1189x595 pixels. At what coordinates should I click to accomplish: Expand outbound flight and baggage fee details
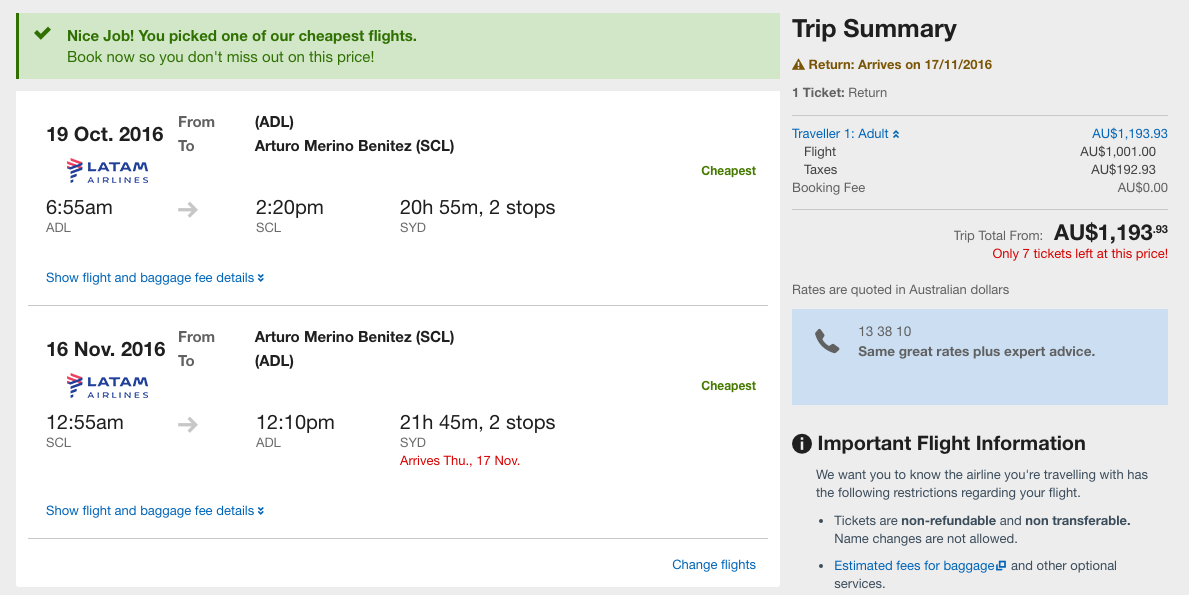pyautogui.click(x=155, y=277)
